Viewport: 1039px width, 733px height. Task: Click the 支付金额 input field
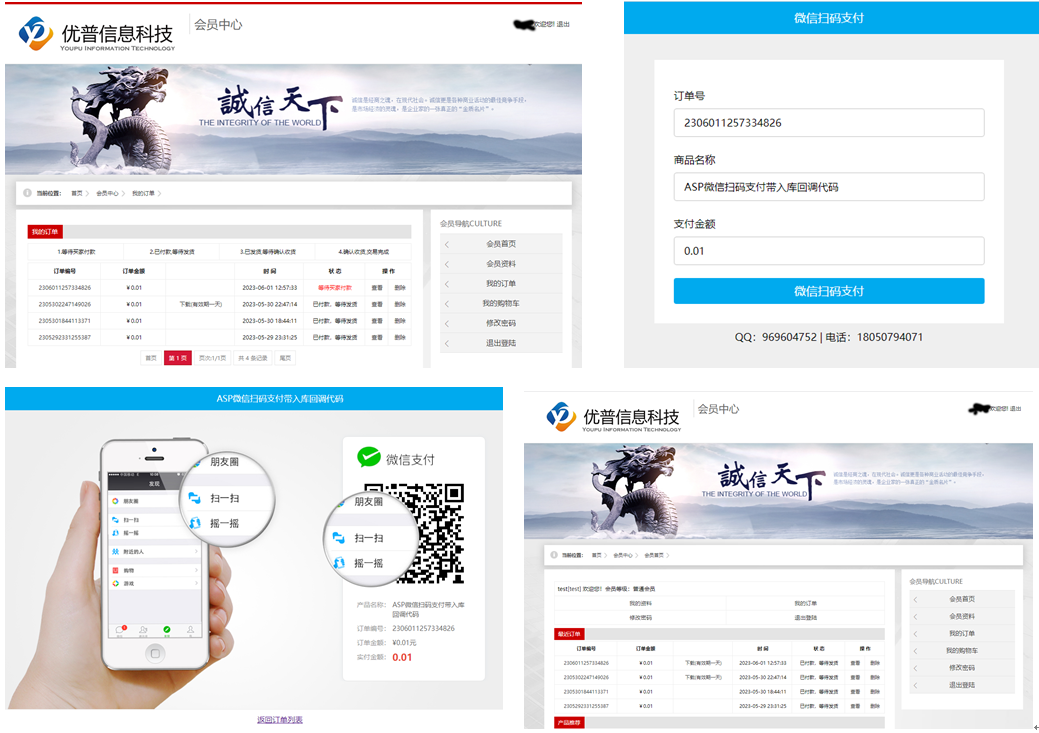[829, 251]
